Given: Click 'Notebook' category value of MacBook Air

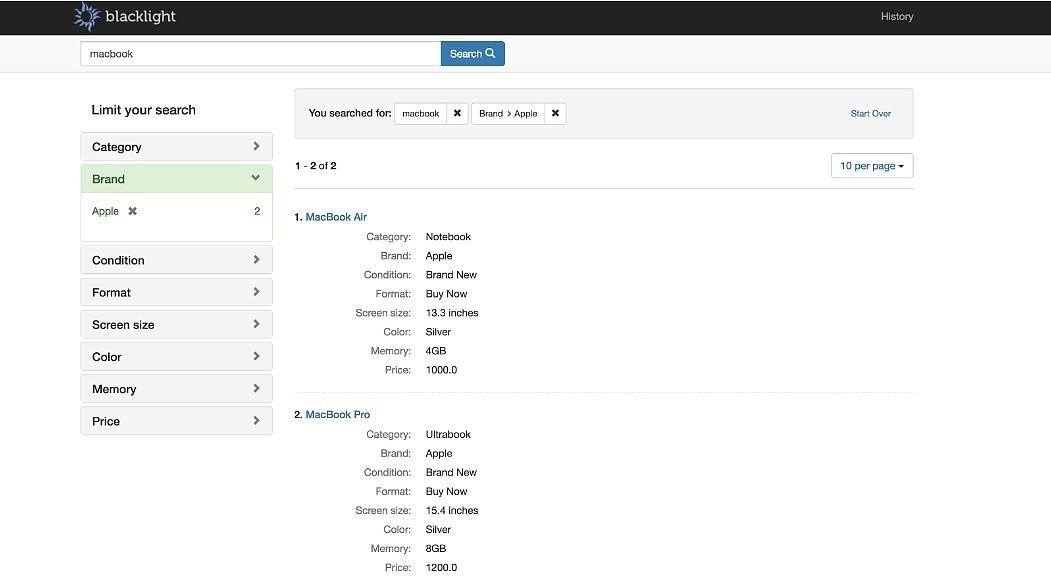Looking at the screenshot, I should pyautogui.click(x=448, y=237).
